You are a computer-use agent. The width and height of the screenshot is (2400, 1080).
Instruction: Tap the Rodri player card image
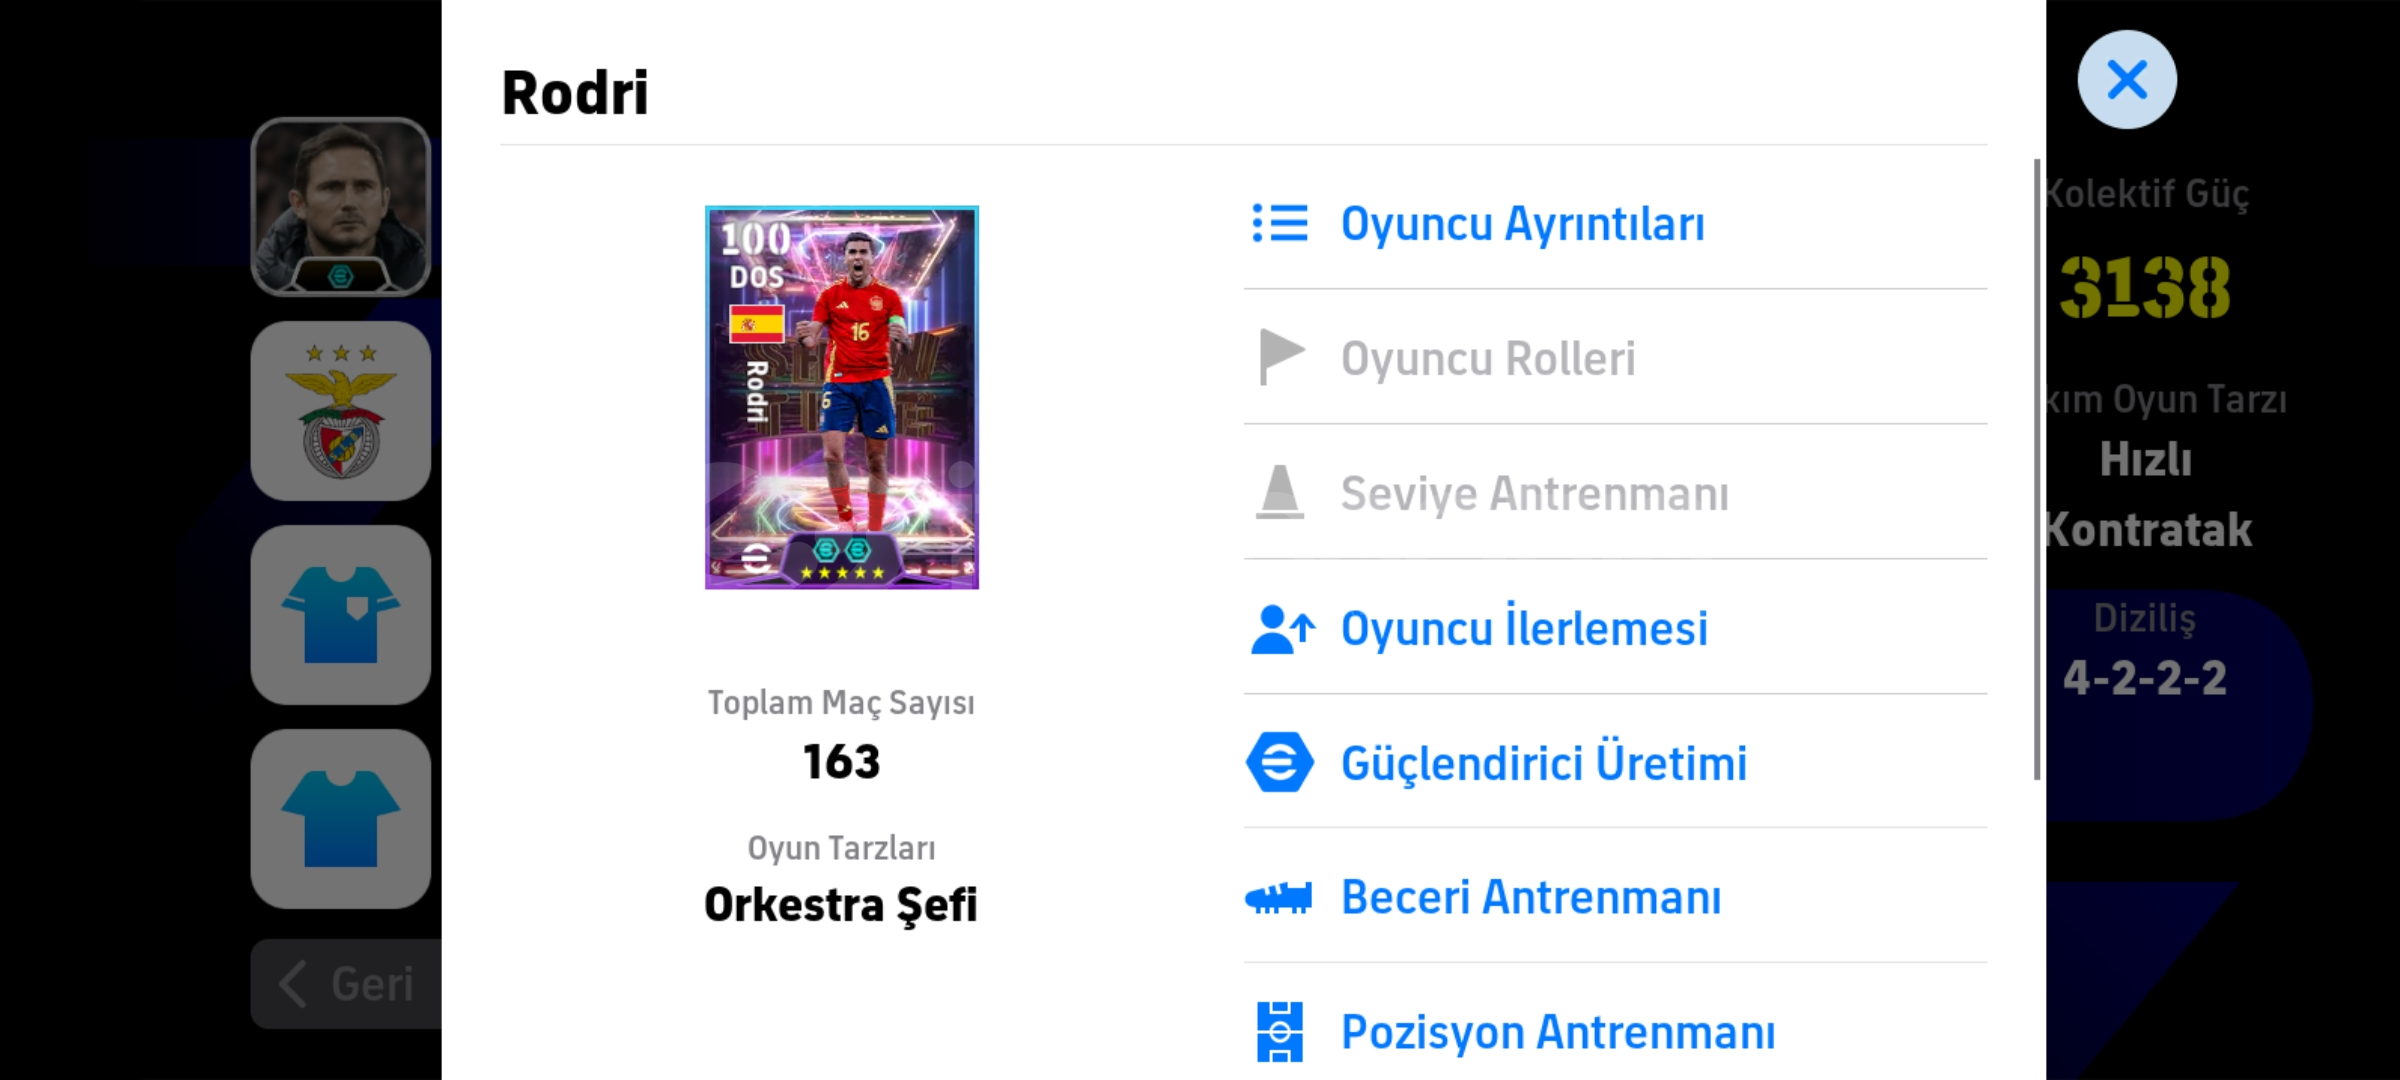842,398
